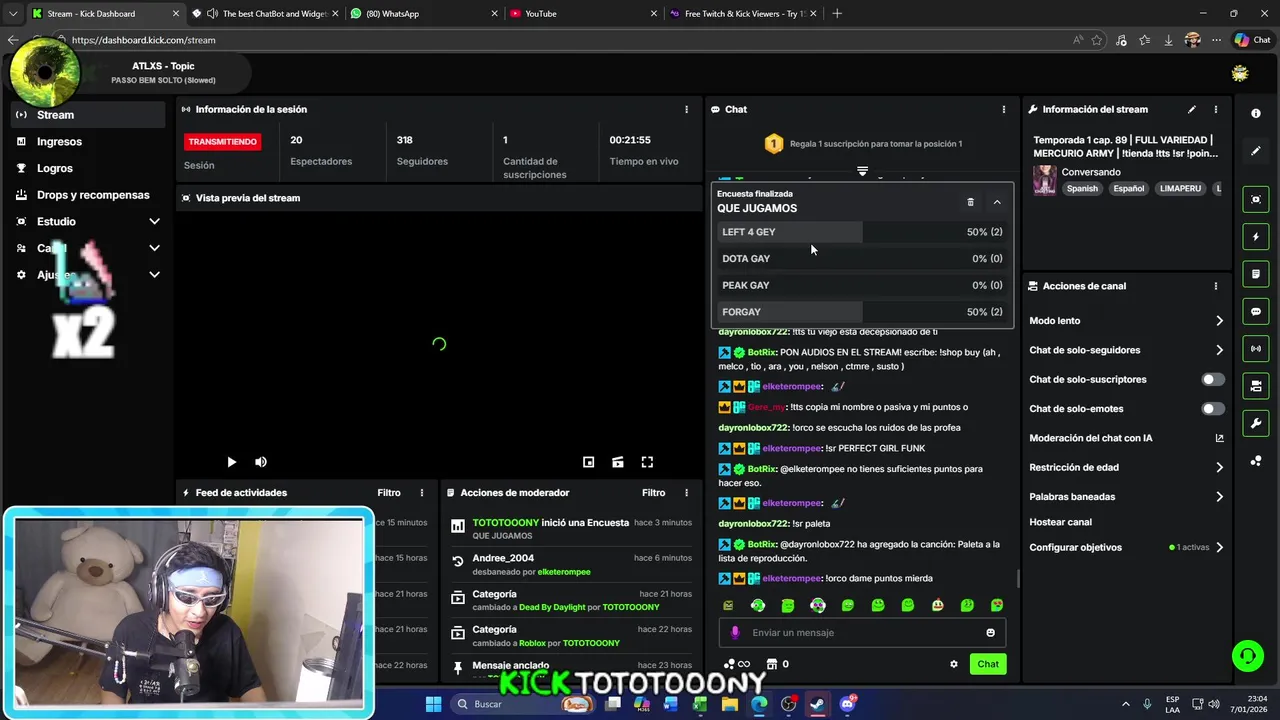Switch to the WhatsApp browser tab
1280x720 pixels.
click(423, 14)
